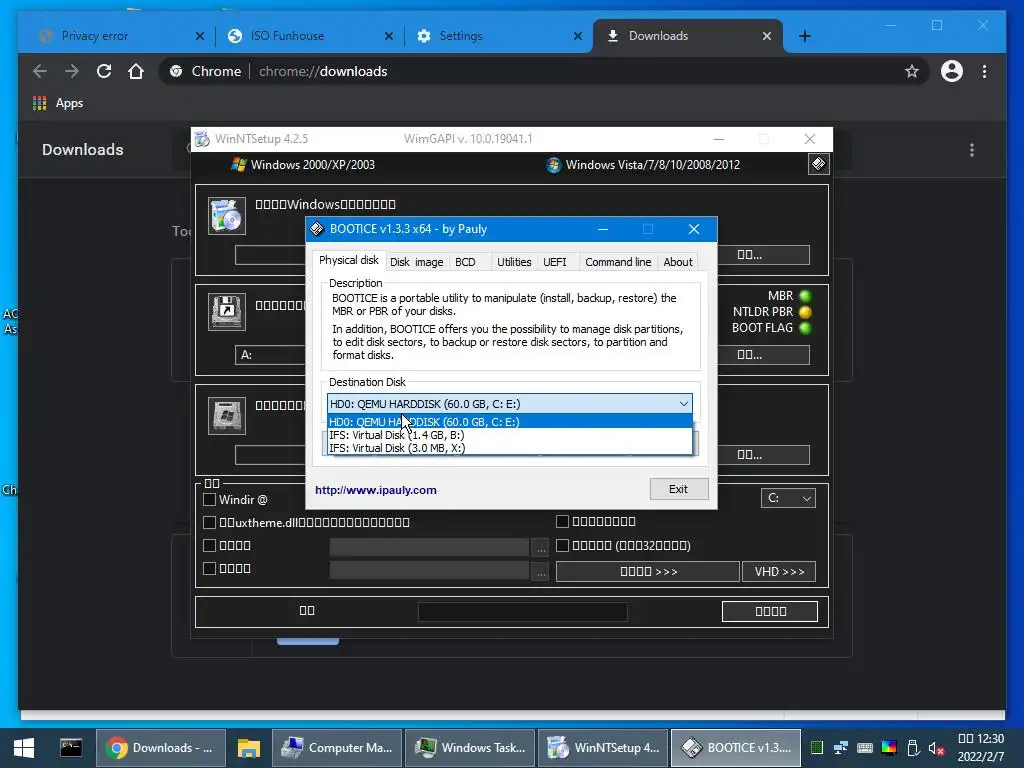
Task: Switch to the Disk image tab
Action: click(x=417, y=262)
